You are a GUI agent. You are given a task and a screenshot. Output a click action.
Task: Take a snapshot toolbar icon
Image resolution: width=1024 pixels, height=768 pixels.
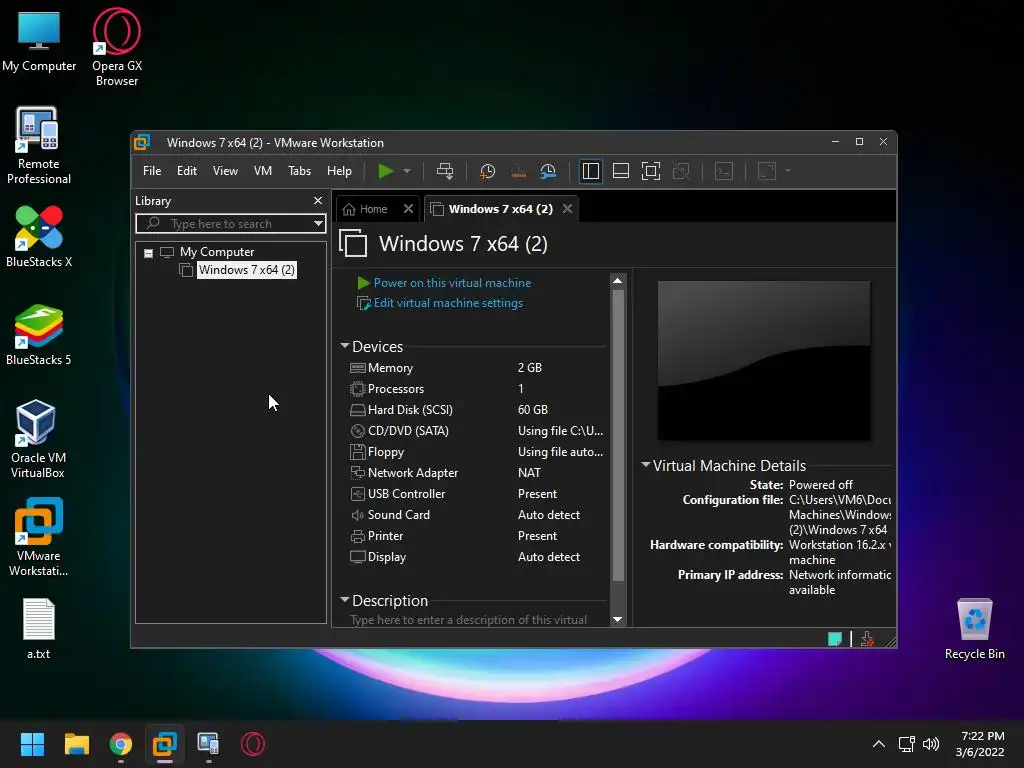click(487, 171)
